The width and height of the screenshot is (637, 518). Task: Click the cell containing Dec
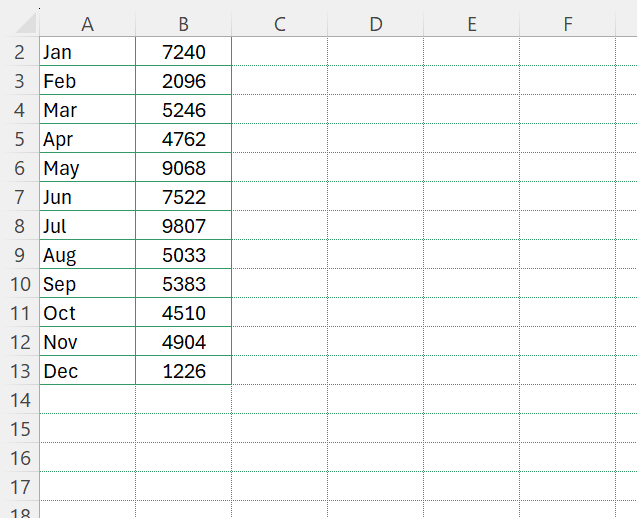(88, 371)
